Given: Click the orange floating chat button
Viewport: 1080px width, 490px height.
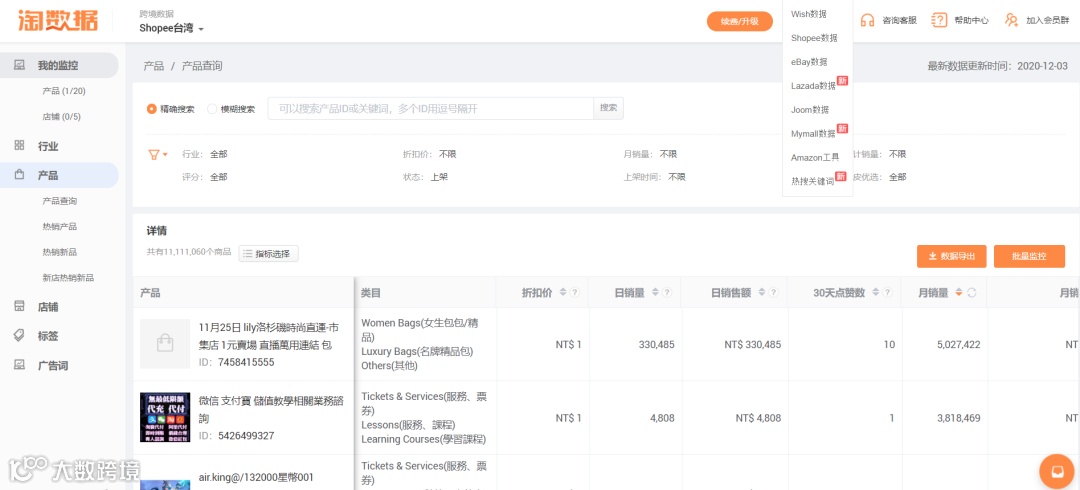Looking at the screenshot, I should pos(1056,471).
